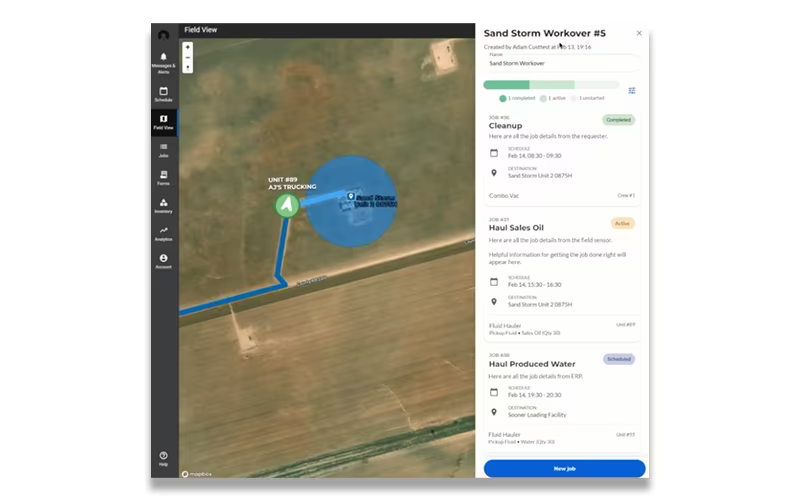The width and height of the screenshot is (800, 500).
Task: Click 'Fluid Hauler' in Haul Produced Water card
Action: [x=504, y=435]
